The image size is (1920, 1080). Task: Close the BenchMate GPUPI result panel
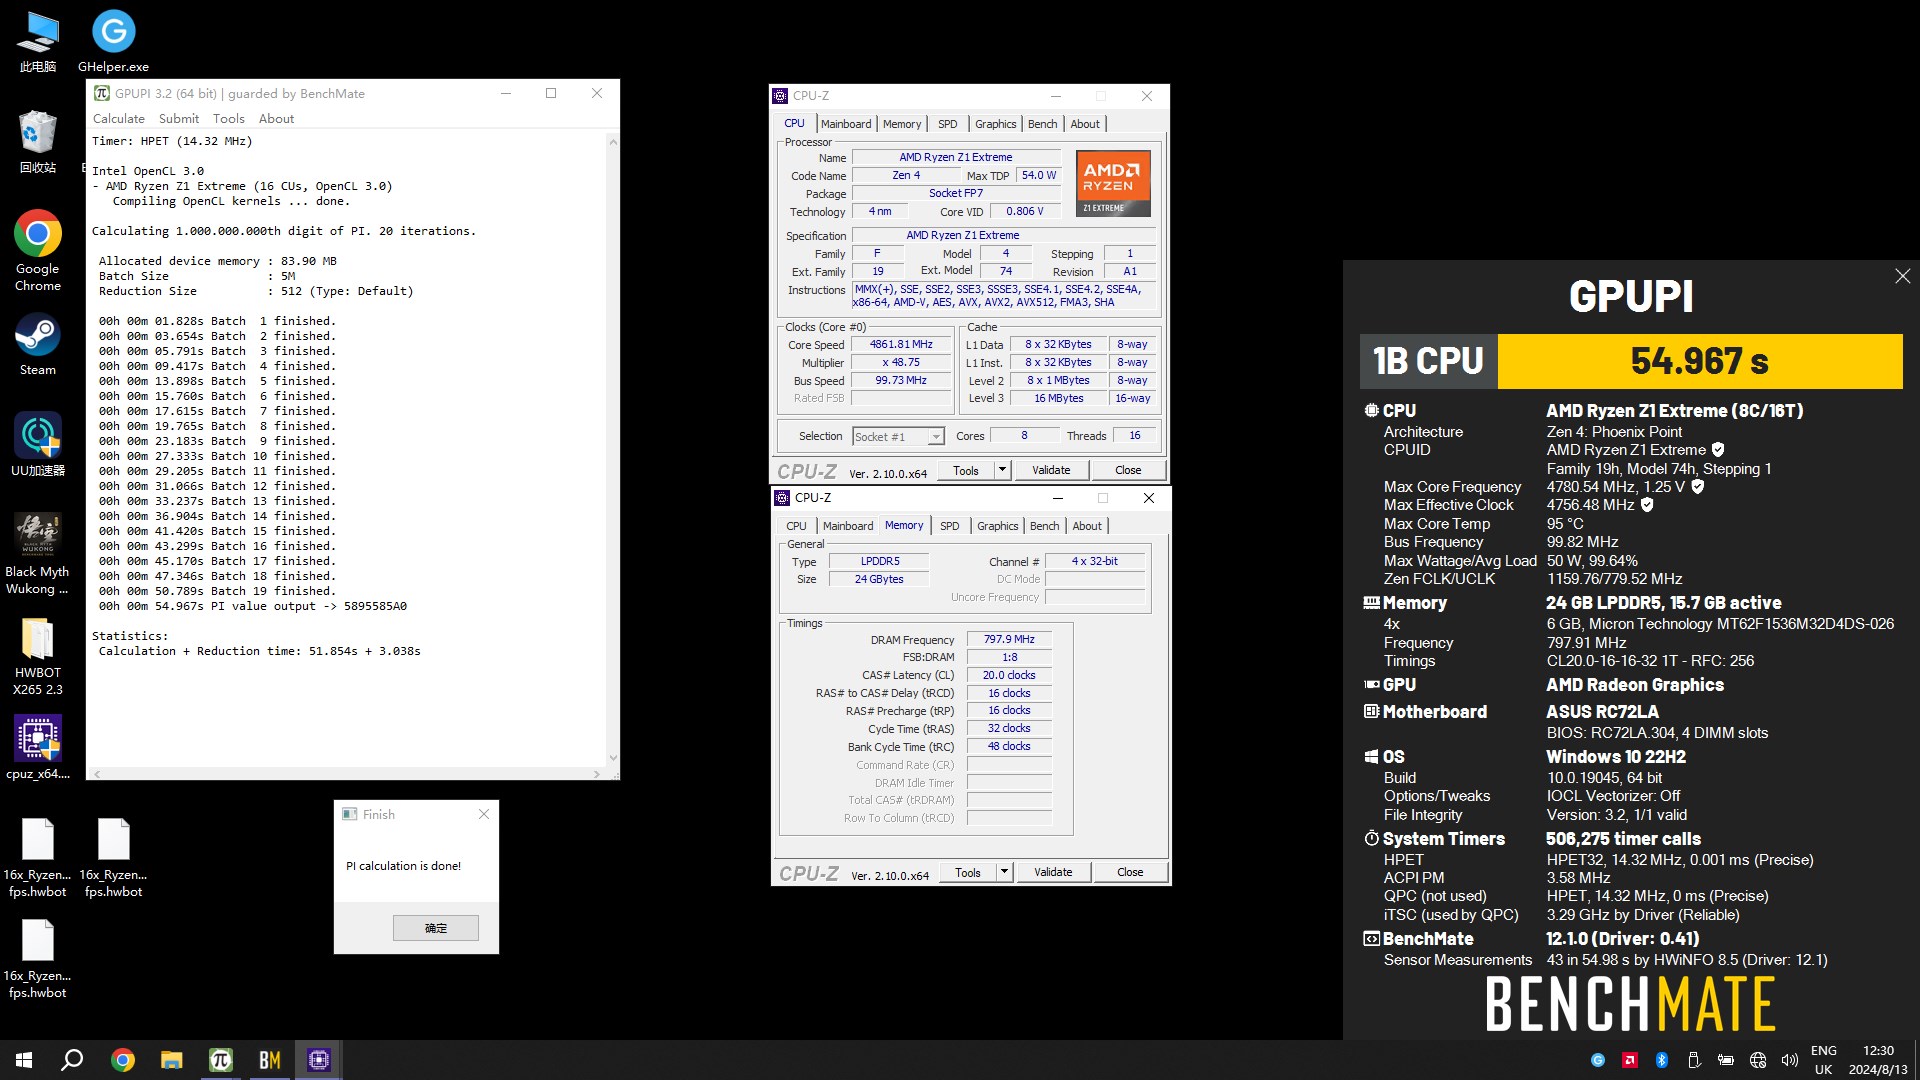coord(1902,276)
